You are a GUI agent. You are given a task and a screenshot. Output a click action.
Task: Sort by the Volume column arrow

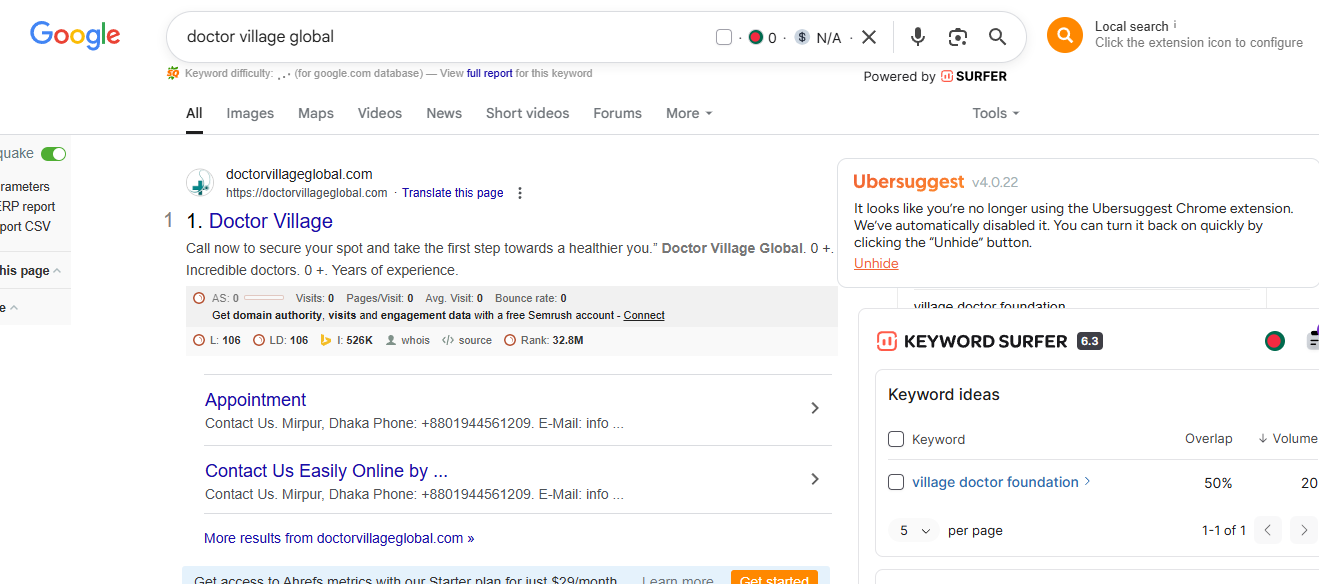tap(1263, 439)
